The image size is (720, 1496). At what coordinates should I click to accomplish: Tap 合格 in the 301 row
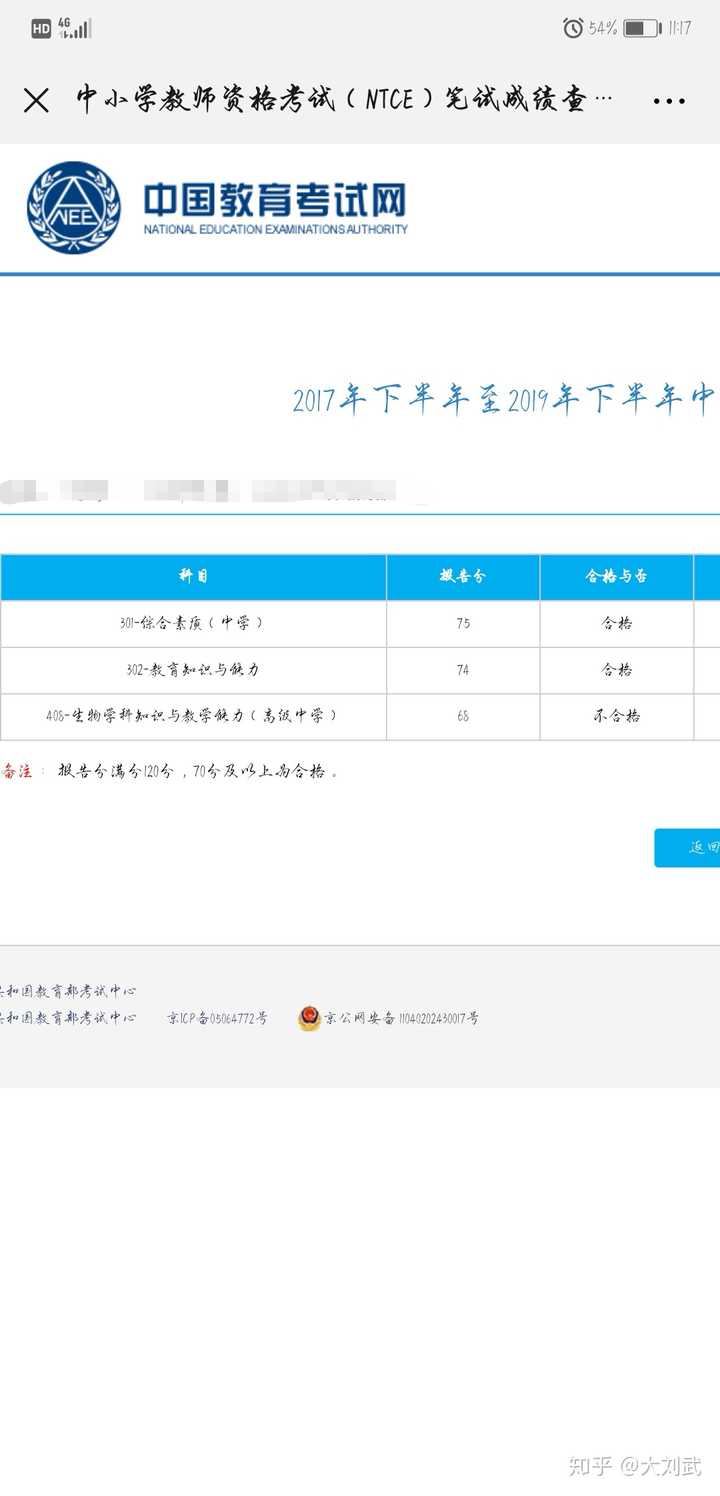coord(616,623)
